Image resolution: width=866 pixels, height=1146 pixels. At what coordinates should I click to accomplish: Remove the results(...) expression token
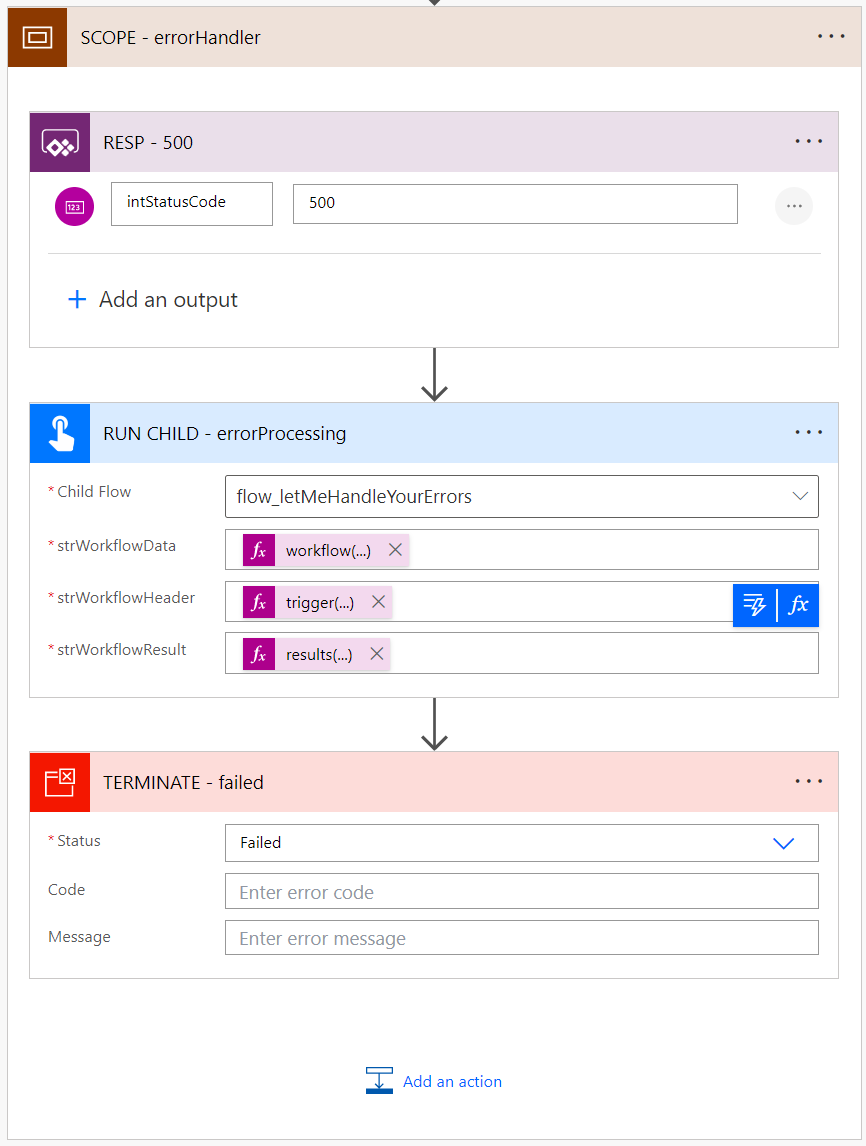pos(376,654)
